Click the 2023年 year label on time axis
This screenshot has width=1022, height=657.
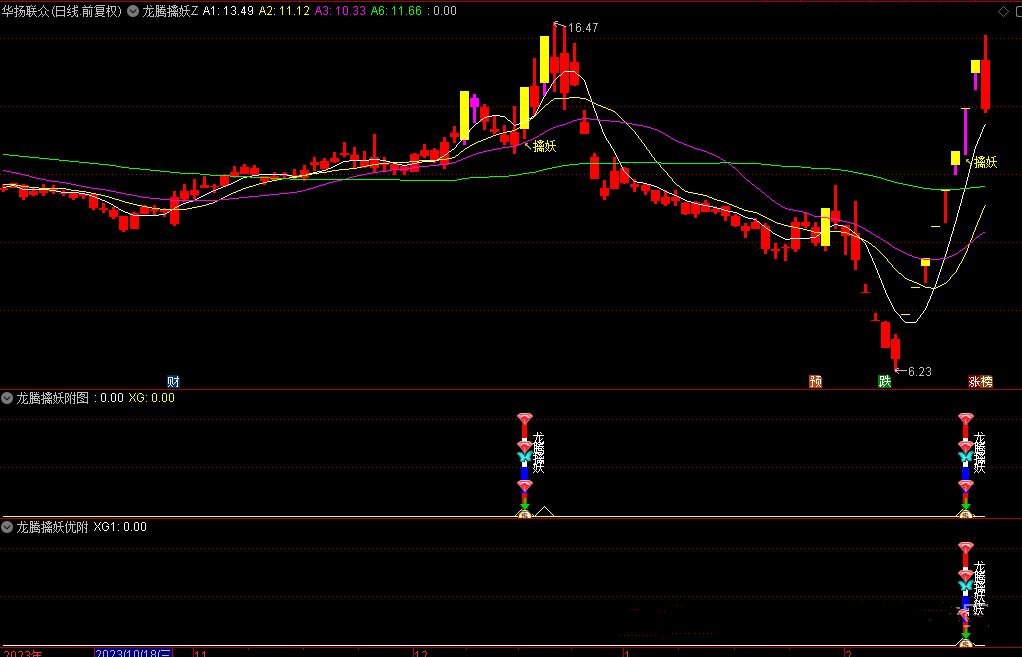(x=22, y=652)
